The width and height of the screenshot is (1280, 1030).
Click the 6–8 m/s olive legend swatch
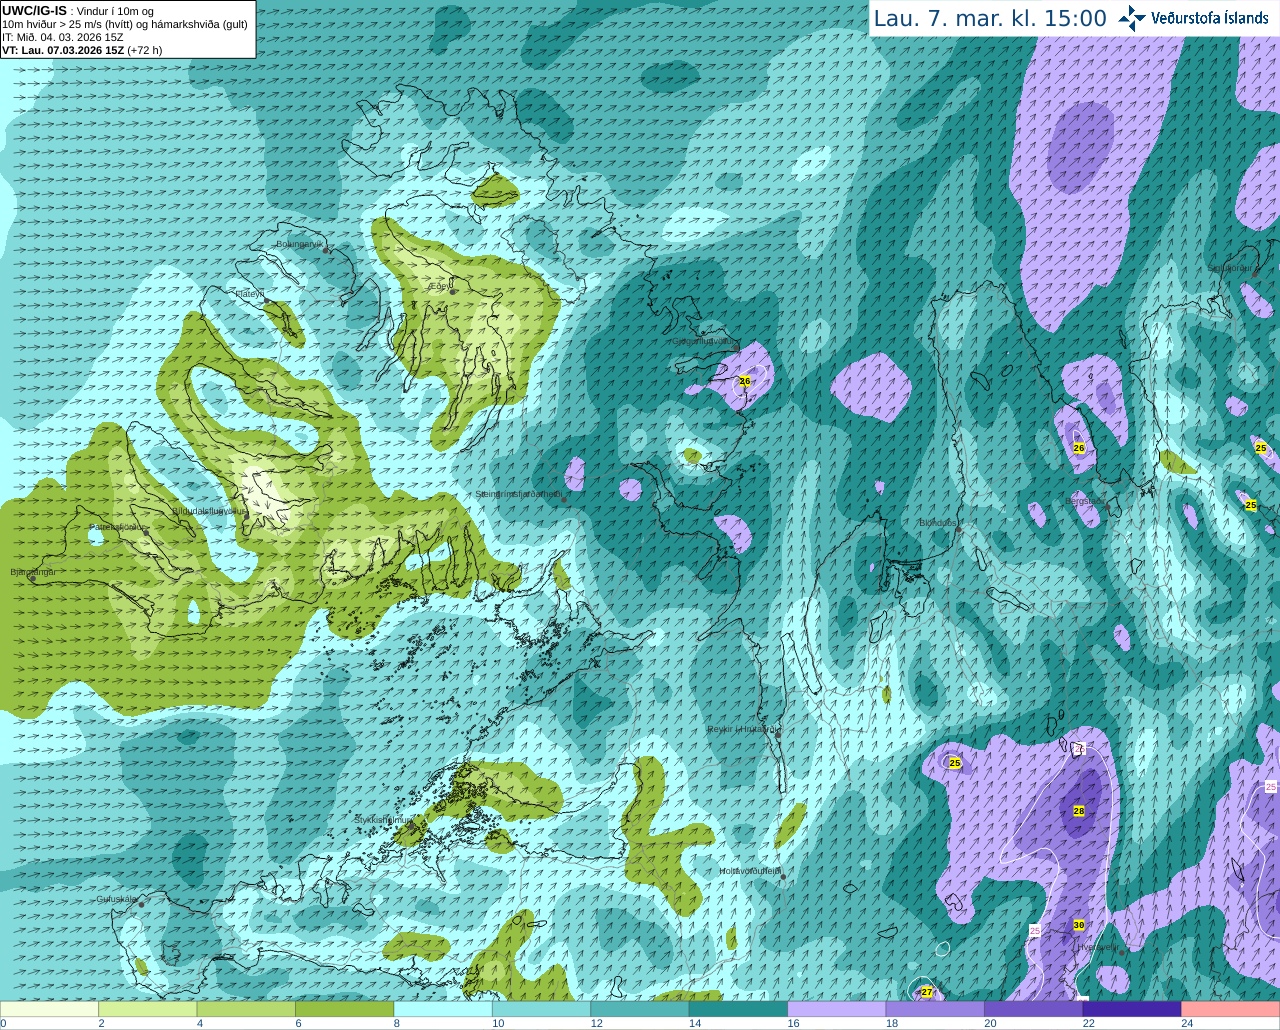pyautogui.click(x=345, y=1008)
